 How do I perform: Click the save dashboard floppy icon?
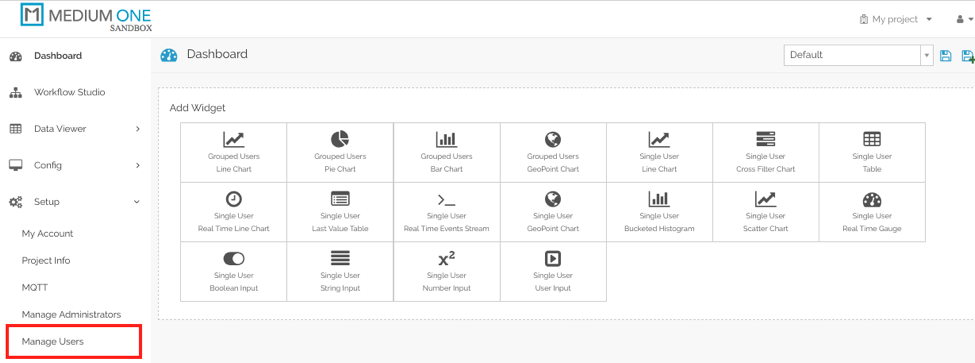click(x=945, y=55)
